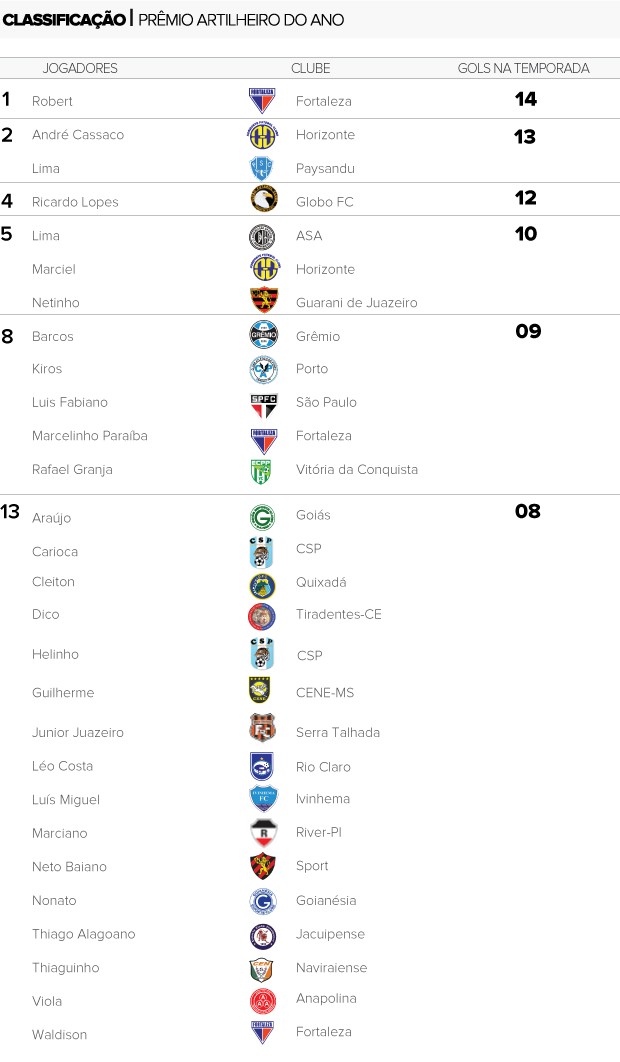
Task: Click the Paysandu club crest
Action: pyautogui.click(x=262, y=167)
